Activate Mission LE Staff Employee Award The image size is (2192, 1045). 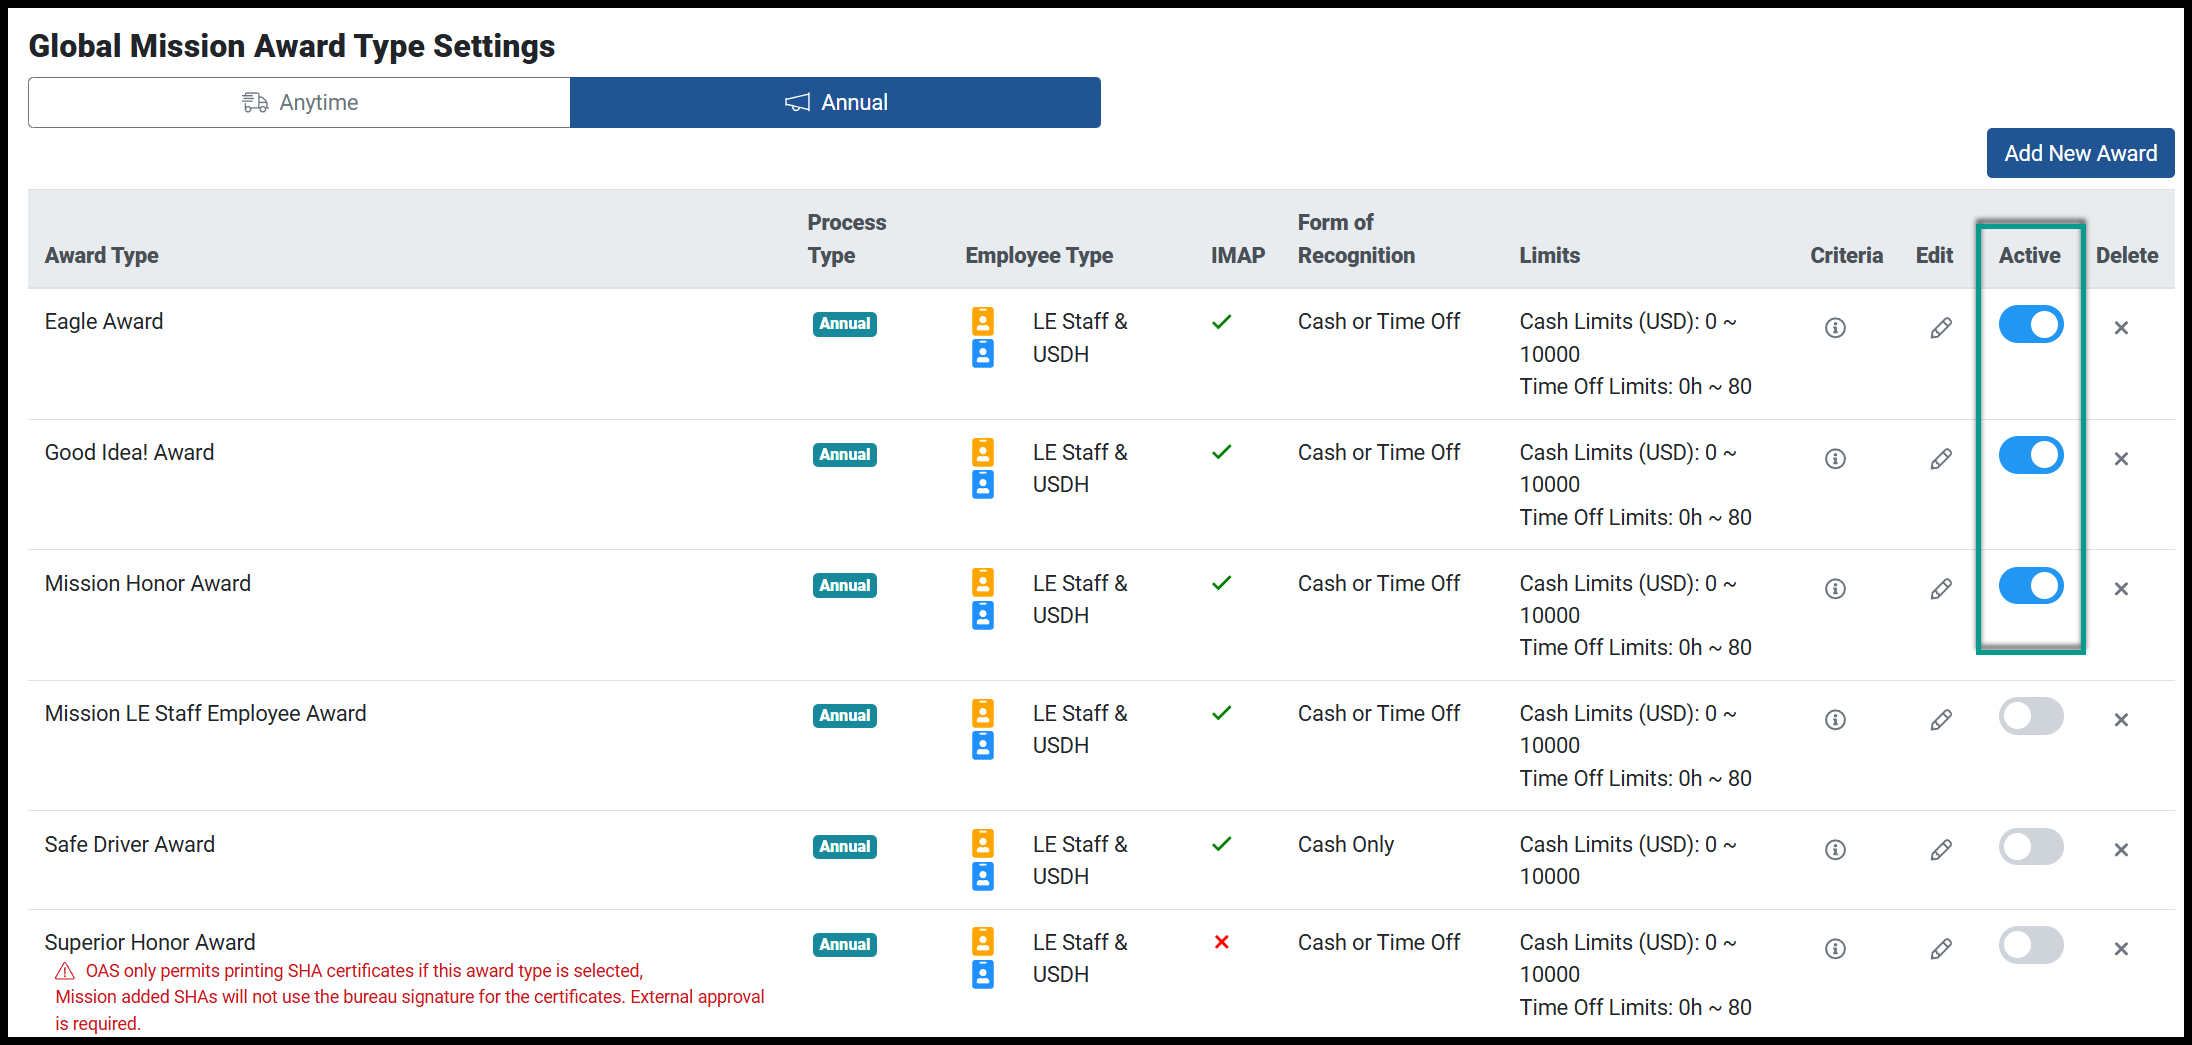coord(2031,716)
